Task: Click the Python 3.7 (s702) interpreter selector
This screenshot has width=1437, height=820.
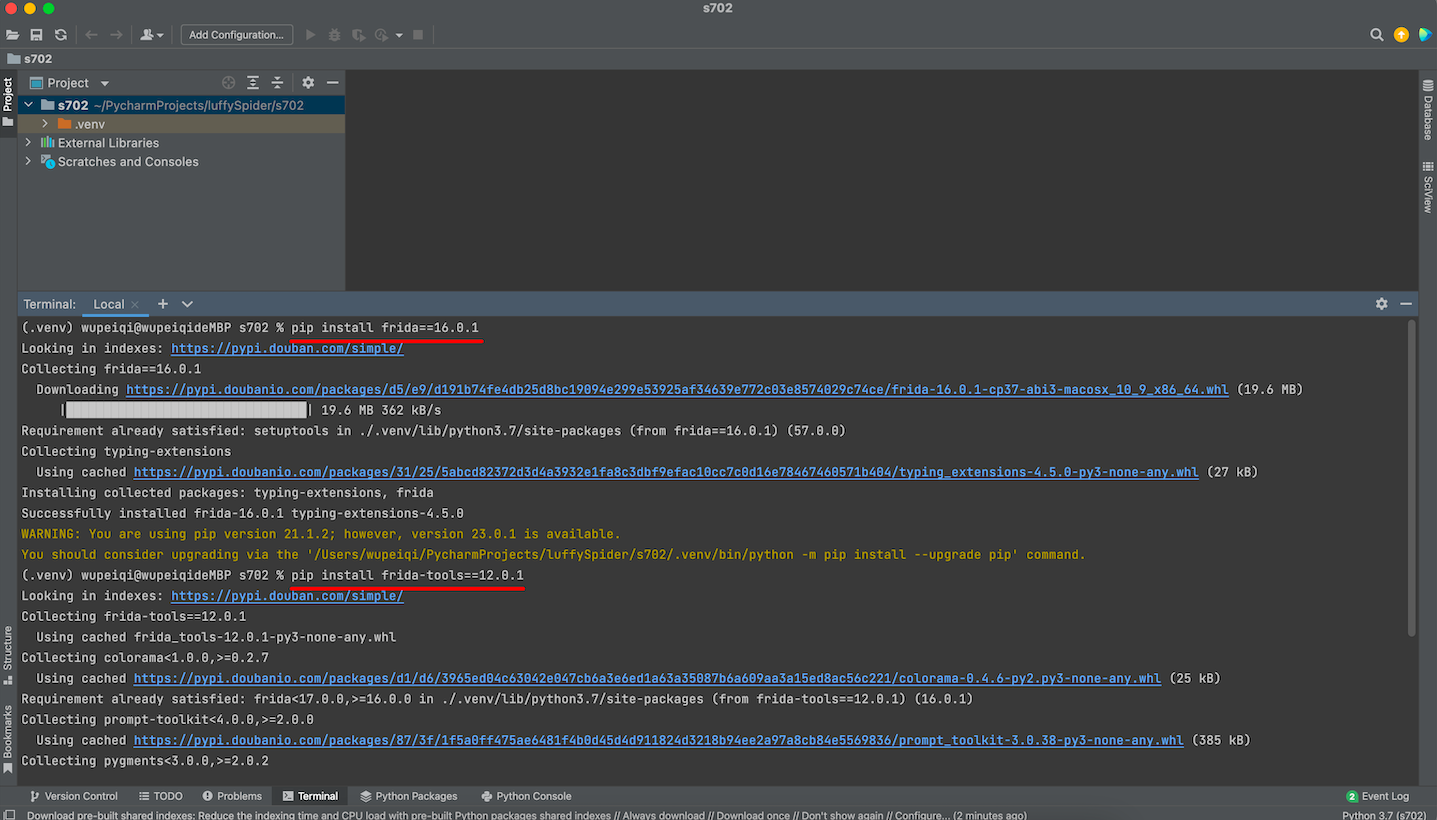Action: click(1384, 815)
